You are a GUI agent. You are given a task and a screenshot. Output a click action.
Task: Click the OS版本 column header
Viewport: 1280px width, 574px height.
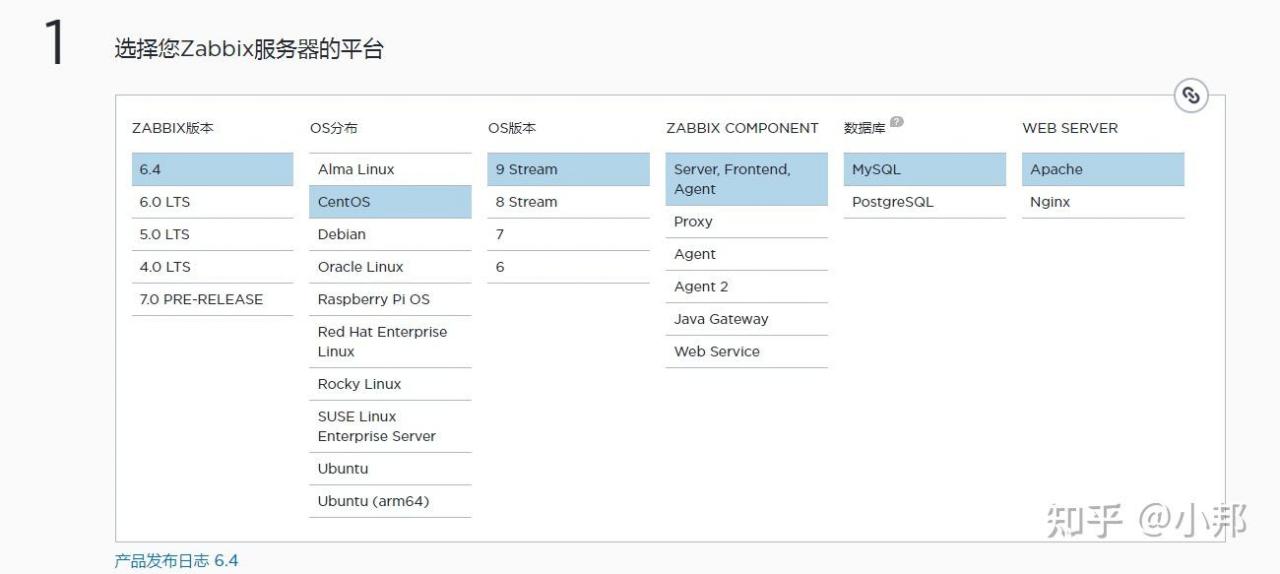pyautogui.click(x=512, y=128)
